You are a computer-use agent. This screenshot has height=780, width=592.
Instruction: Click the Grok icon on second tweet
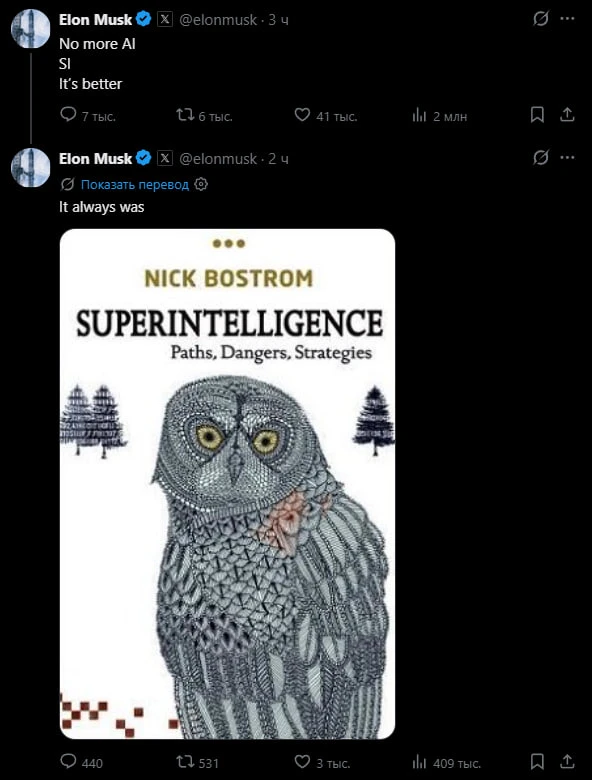tap(541, 158)
